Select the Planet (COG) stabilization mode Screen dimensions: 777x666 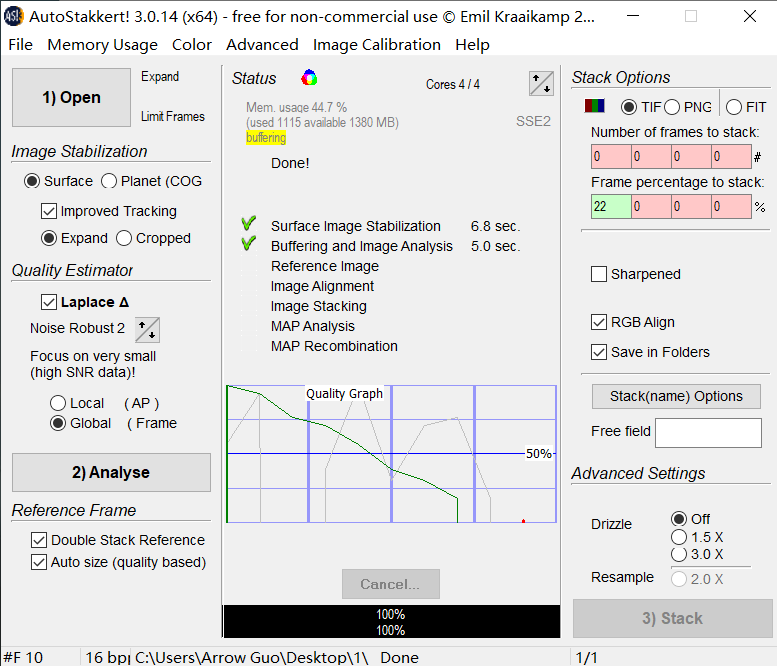[110, 181]
